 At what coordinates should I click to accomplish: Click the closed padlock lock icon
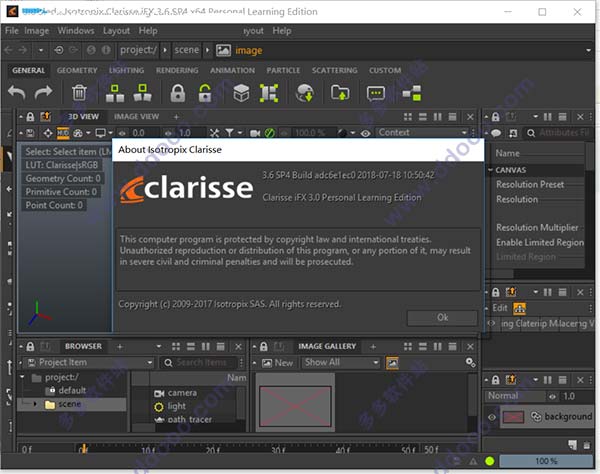coord(178,93)
